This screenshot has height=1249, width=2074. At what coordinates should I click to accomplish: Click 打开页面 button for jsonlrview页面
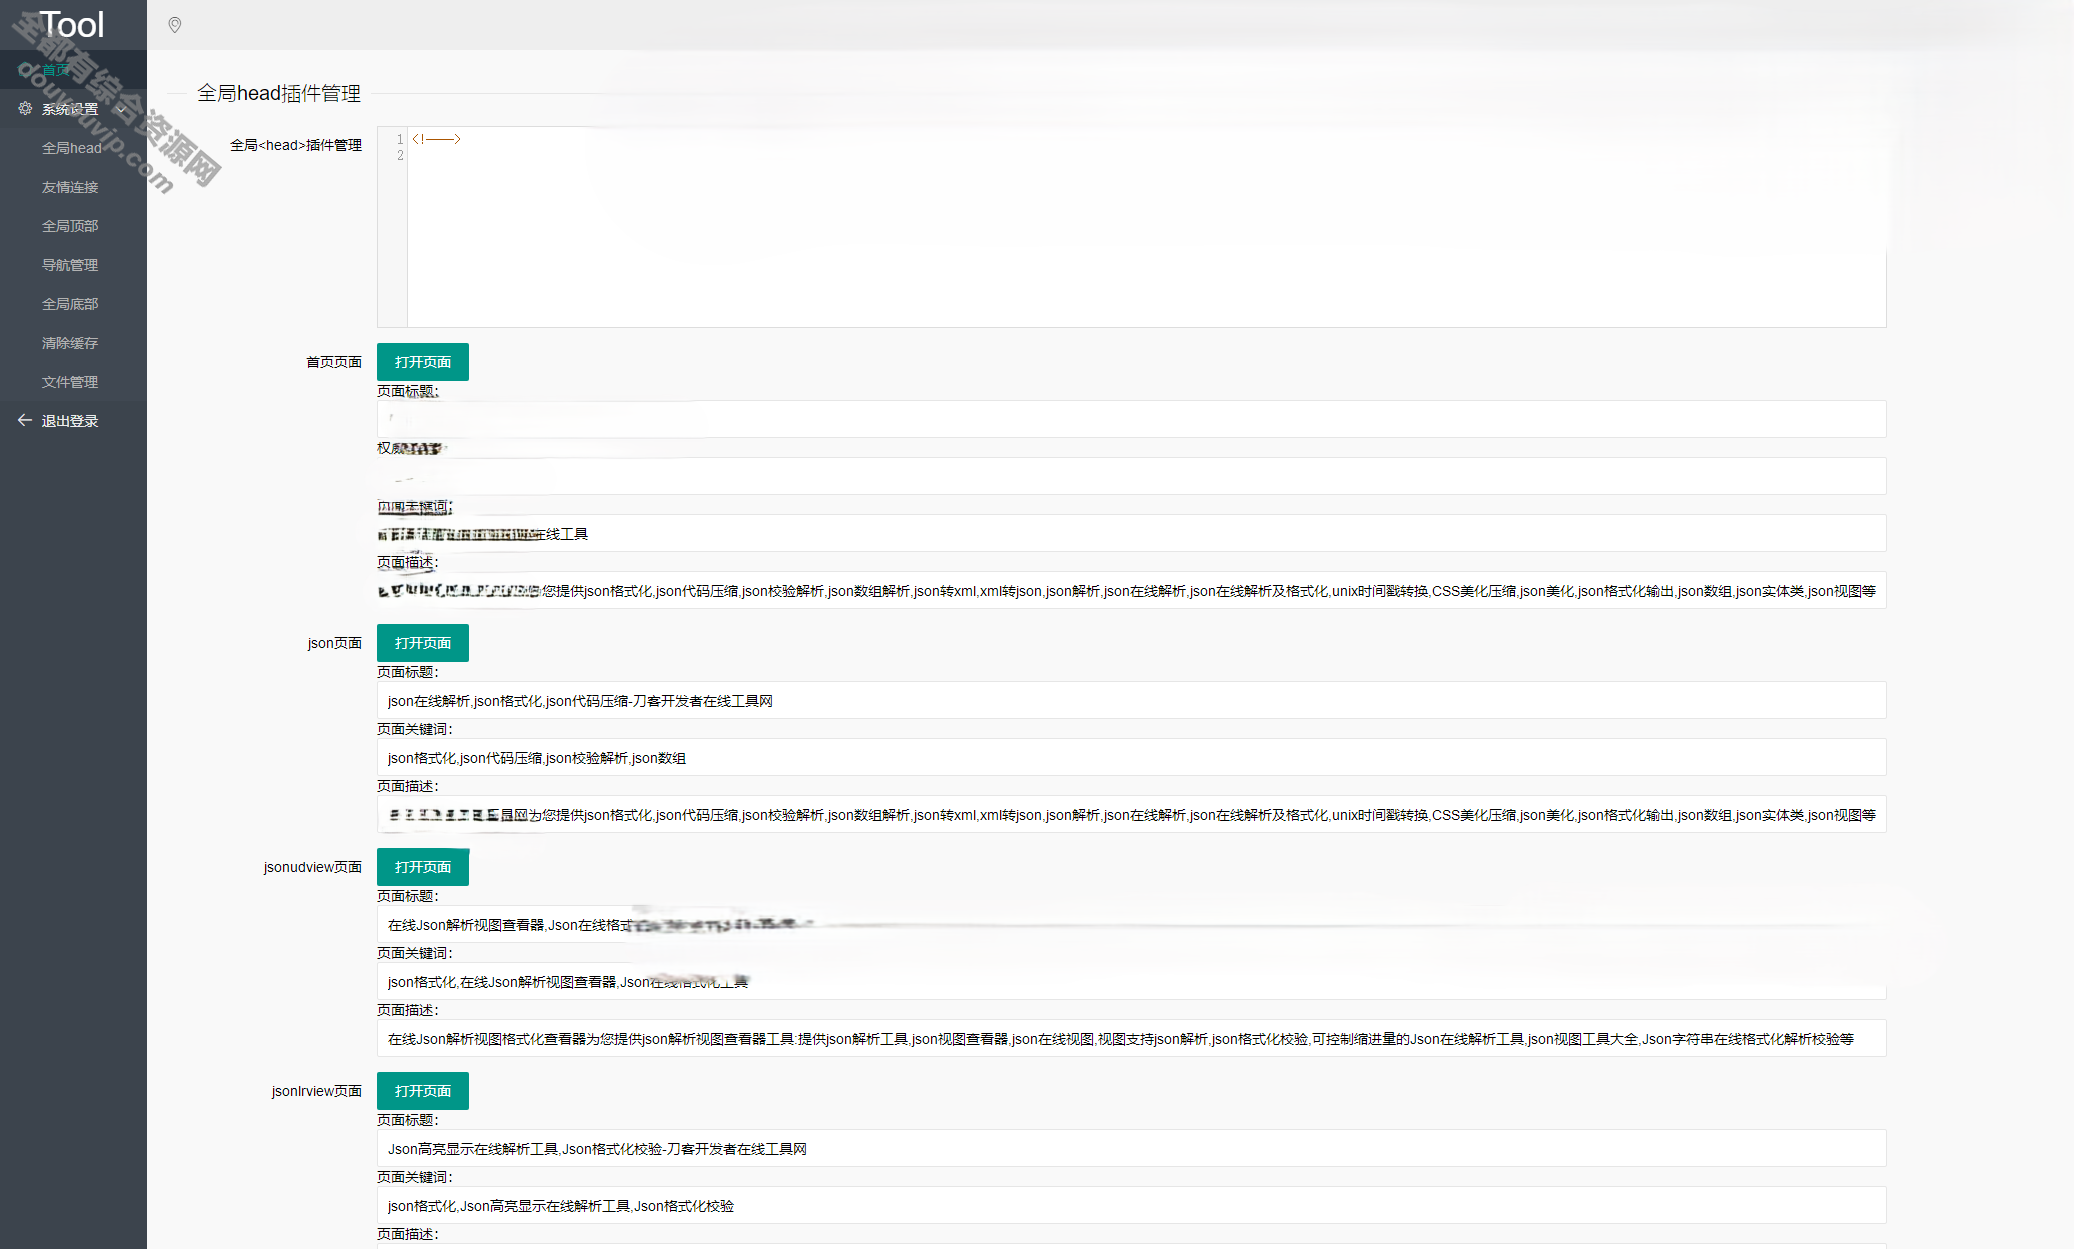click(x=423, y=1091)
